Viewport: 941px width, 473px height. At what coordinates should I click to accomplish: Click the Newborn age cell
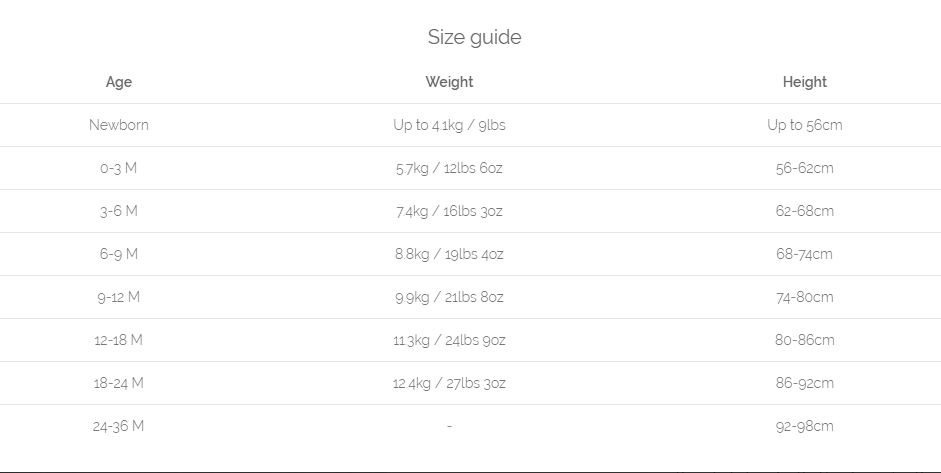click(119, 125)
